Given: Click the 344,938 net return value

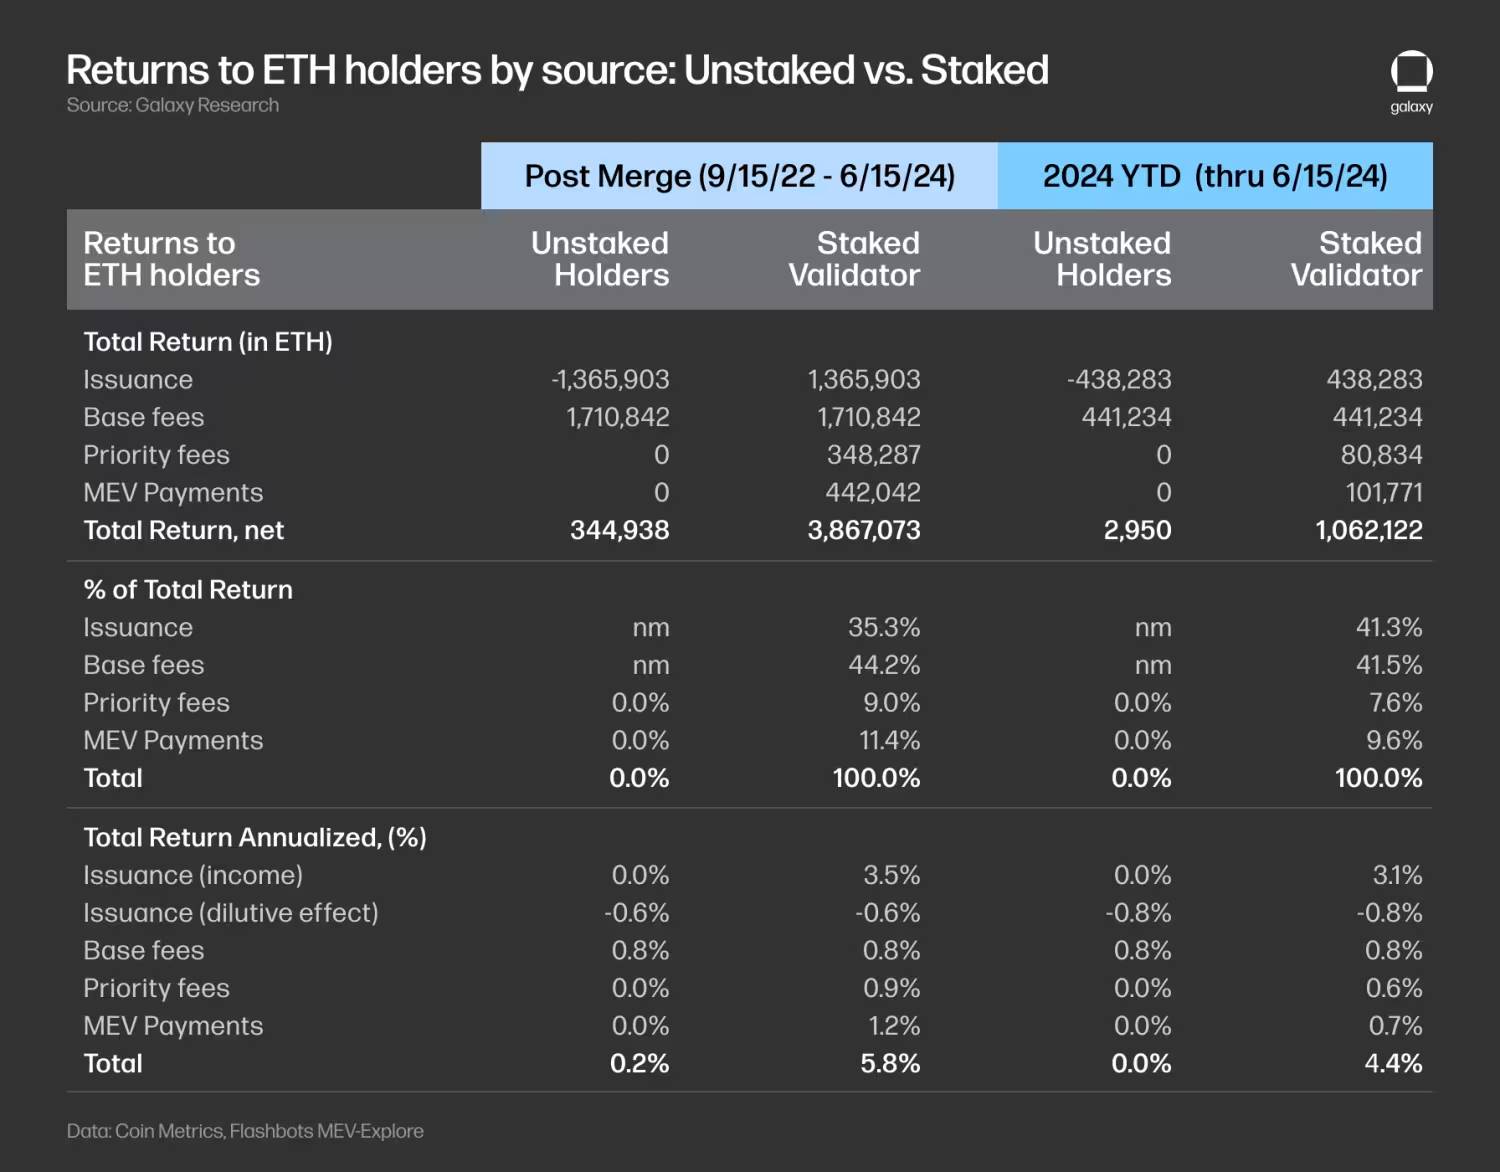Looking at the screenshot, I should click(x=619, y=530).
